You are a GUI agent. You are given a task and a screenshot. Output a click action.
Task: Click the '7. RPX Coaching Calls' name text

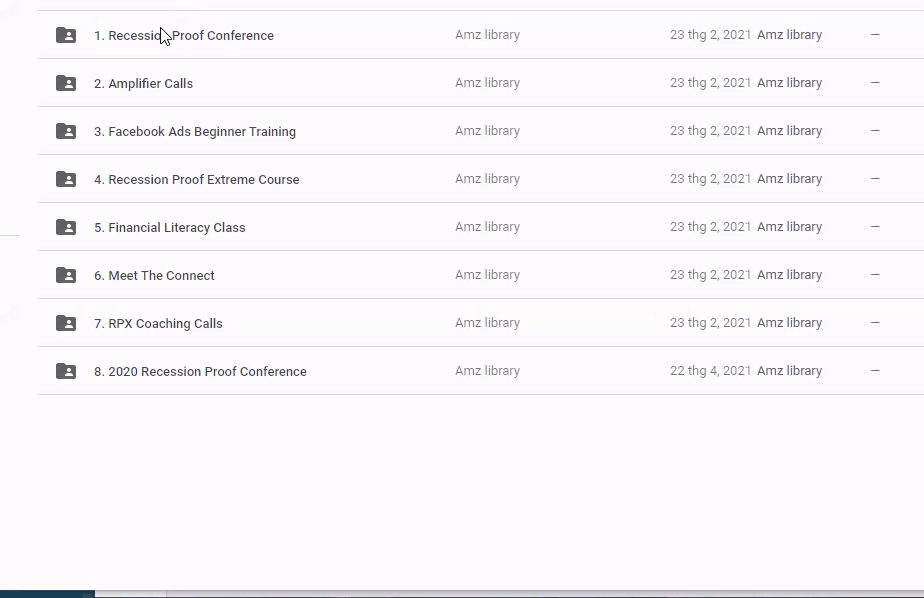pos(158,324)
